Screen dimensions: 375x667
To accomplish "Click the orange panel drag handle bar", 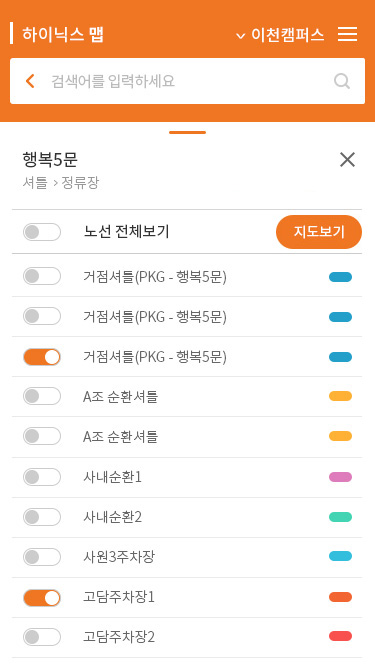I will [188, 132].
